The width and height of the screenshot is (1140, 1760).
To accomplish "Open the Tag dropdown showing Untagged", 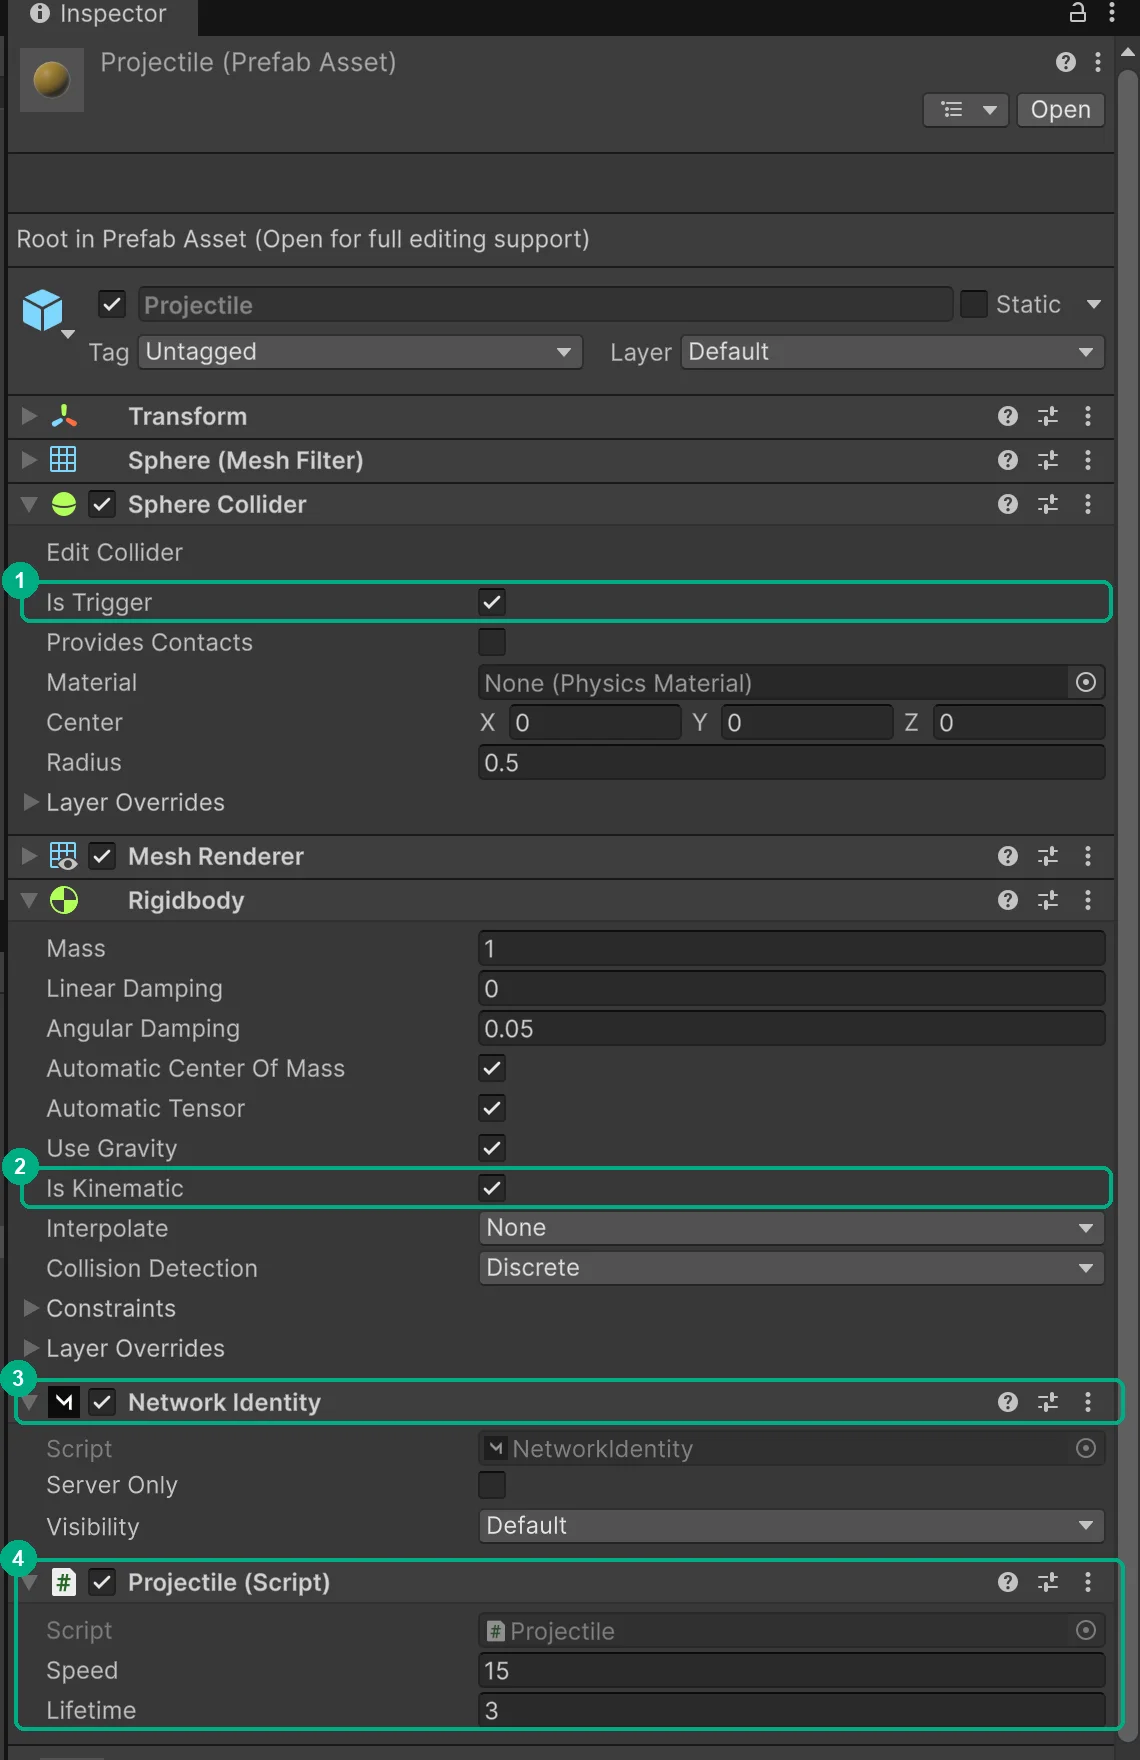I will [360, 352].
